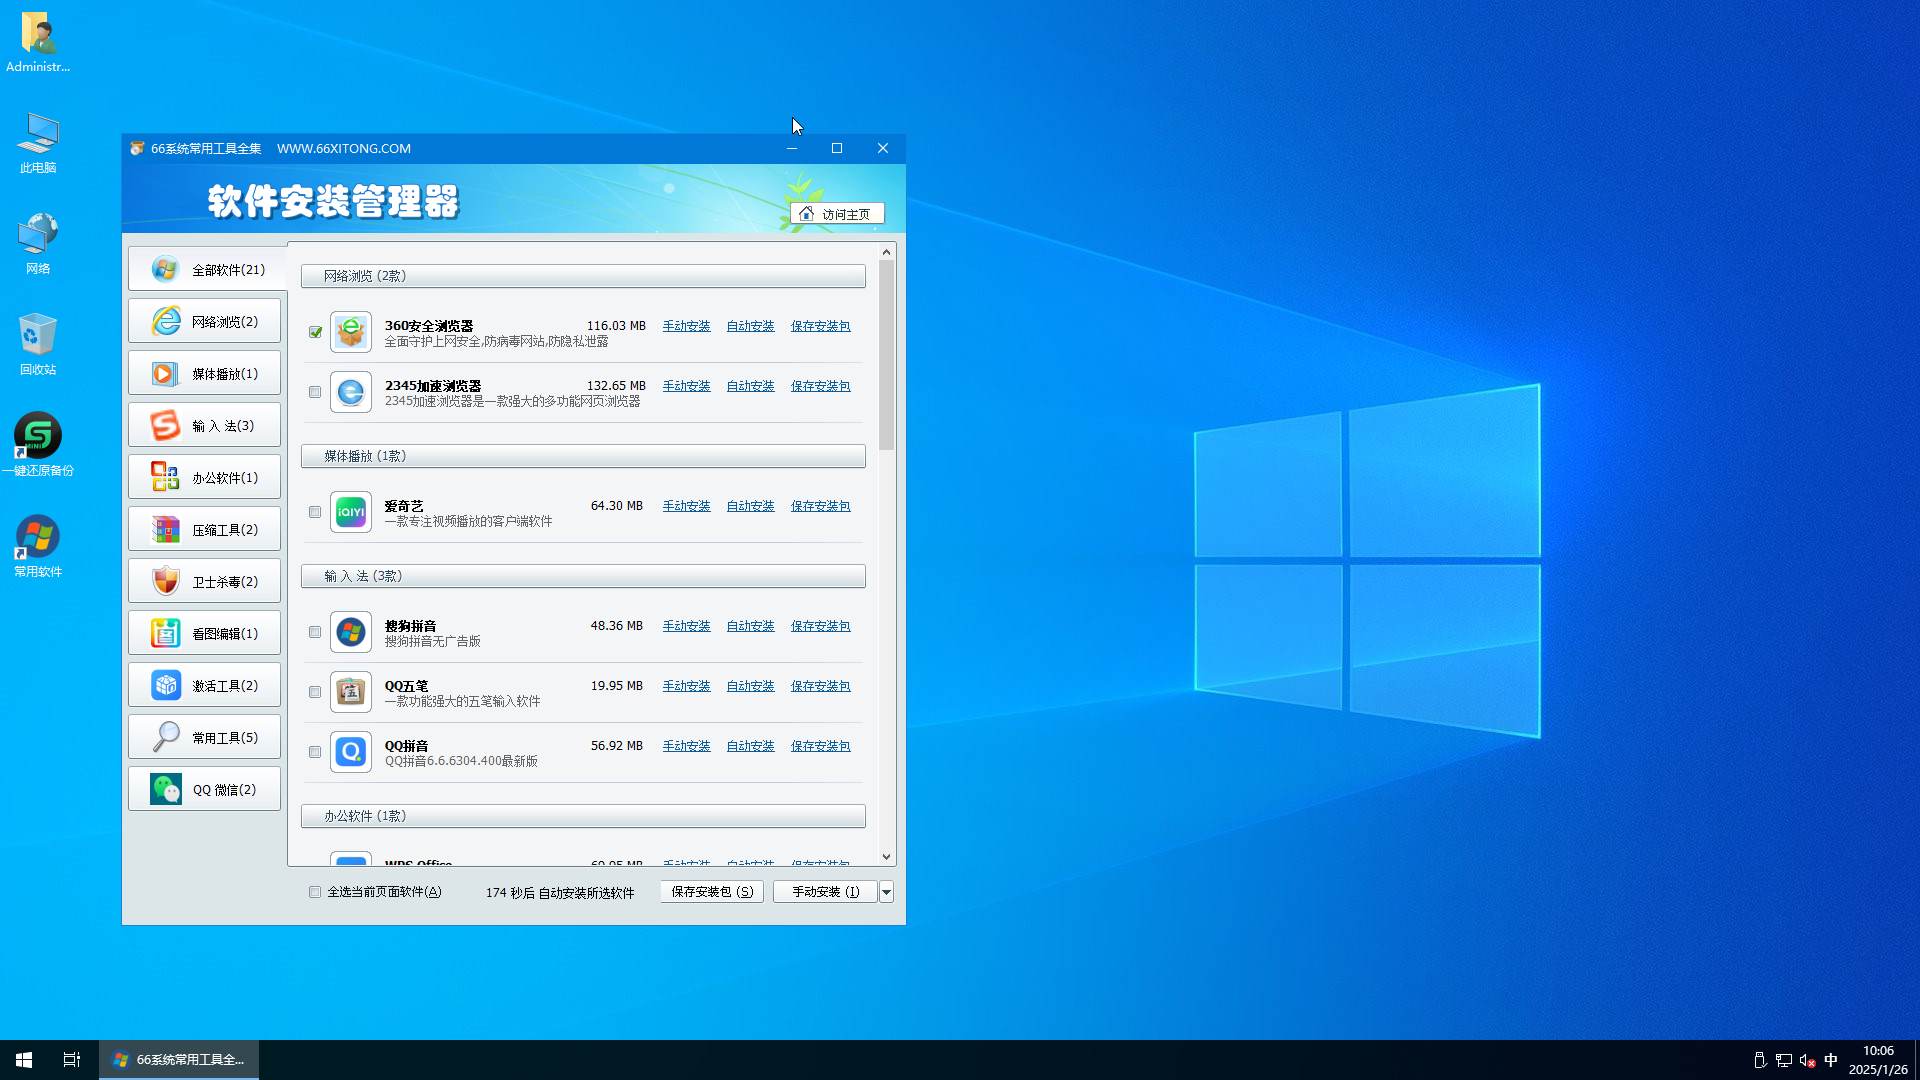Screen dimensions: 1920x1080
Task: Select the 媒体播放(1) category tab
Action: pos(204,373)
